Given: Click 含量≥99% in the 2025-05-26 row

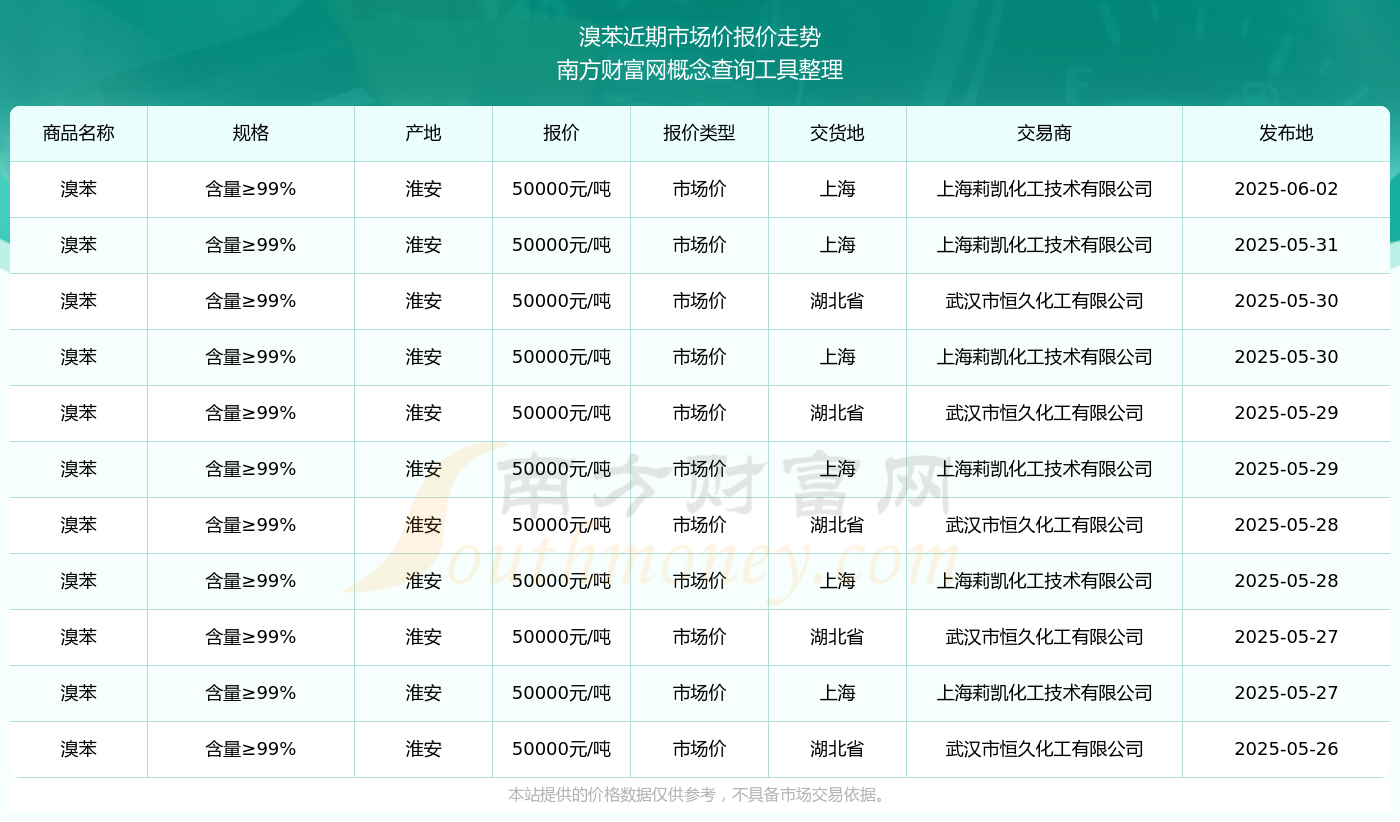Looking at the screenshot, I should point(251,749).
